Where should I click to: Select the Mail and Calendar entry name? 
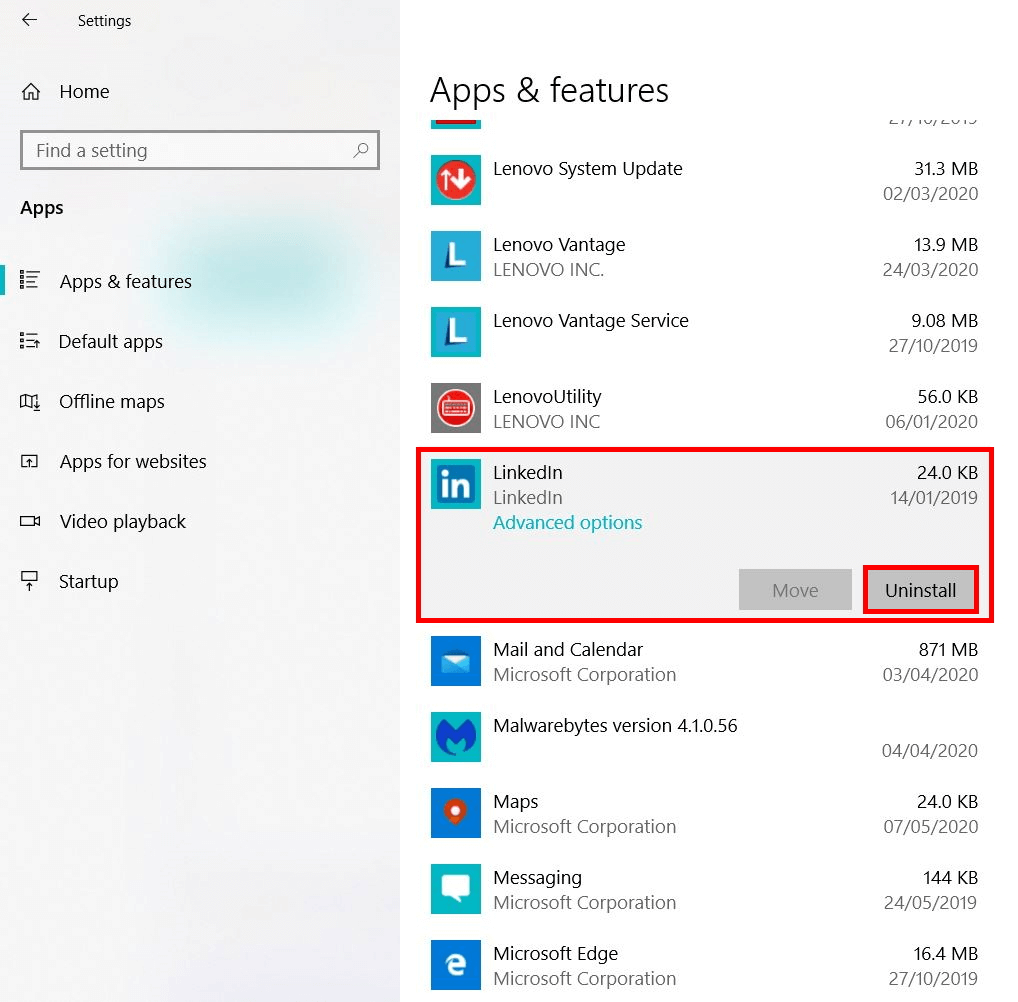(x=568, y=650)
